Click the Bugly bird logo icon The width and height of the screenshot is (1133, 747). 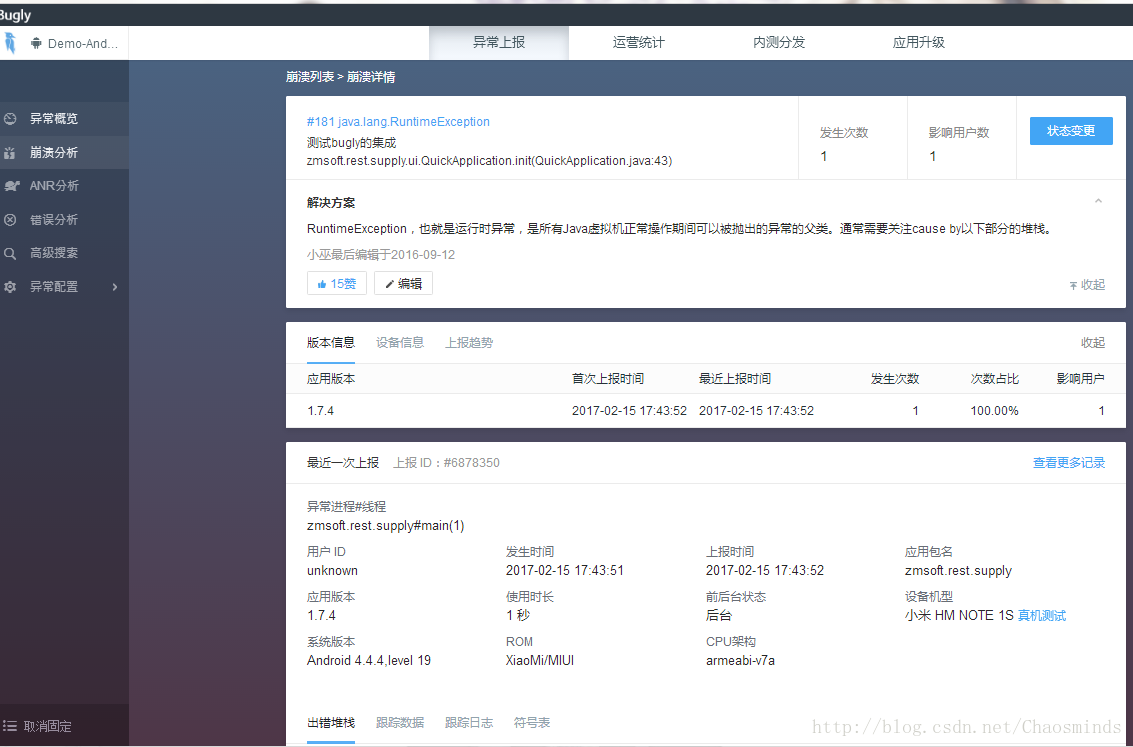click(9, 43)
